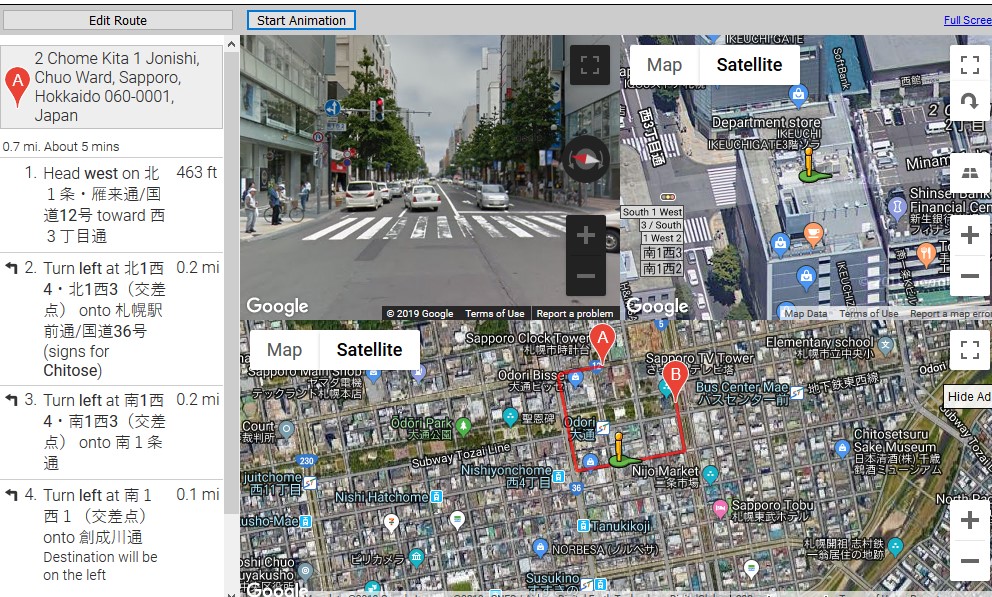This screenshot has width=992, height=597.
Task: Click the Shinsei Bank marker icon
Action: [x=897, y=209]
